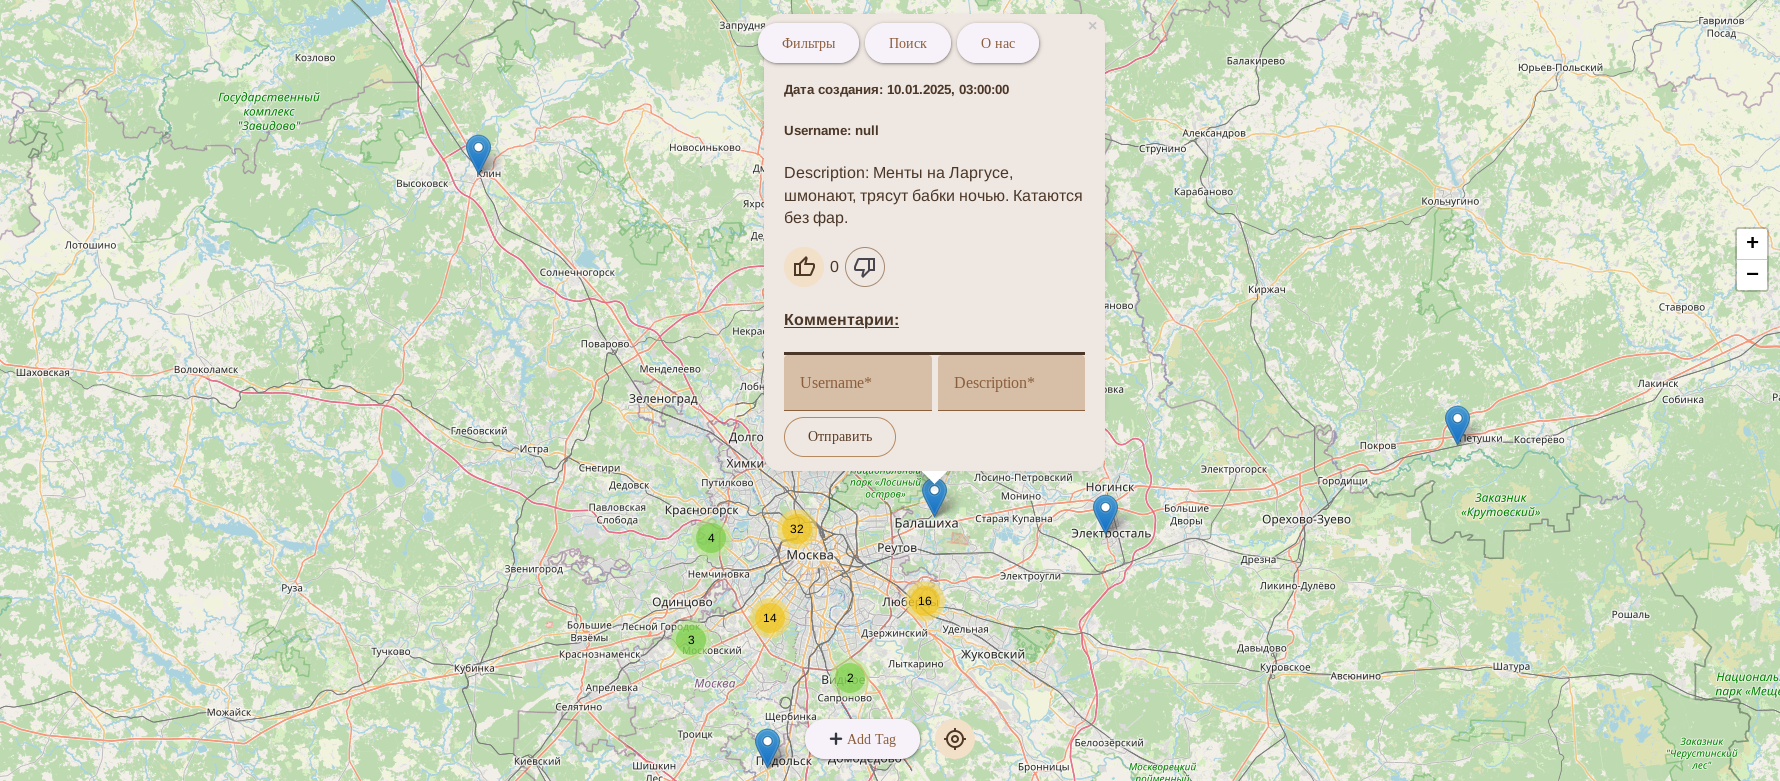Select the like count 0
1780x781 pixels.
click(834, 267)
